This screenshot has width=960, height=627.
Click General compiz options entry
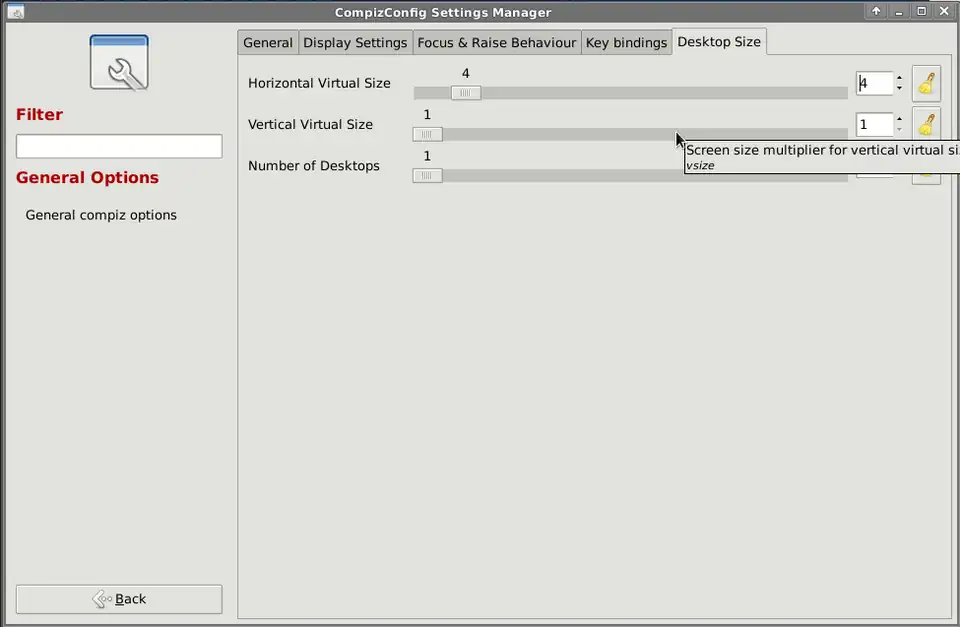pyautogui.click(x=101, y=215)
